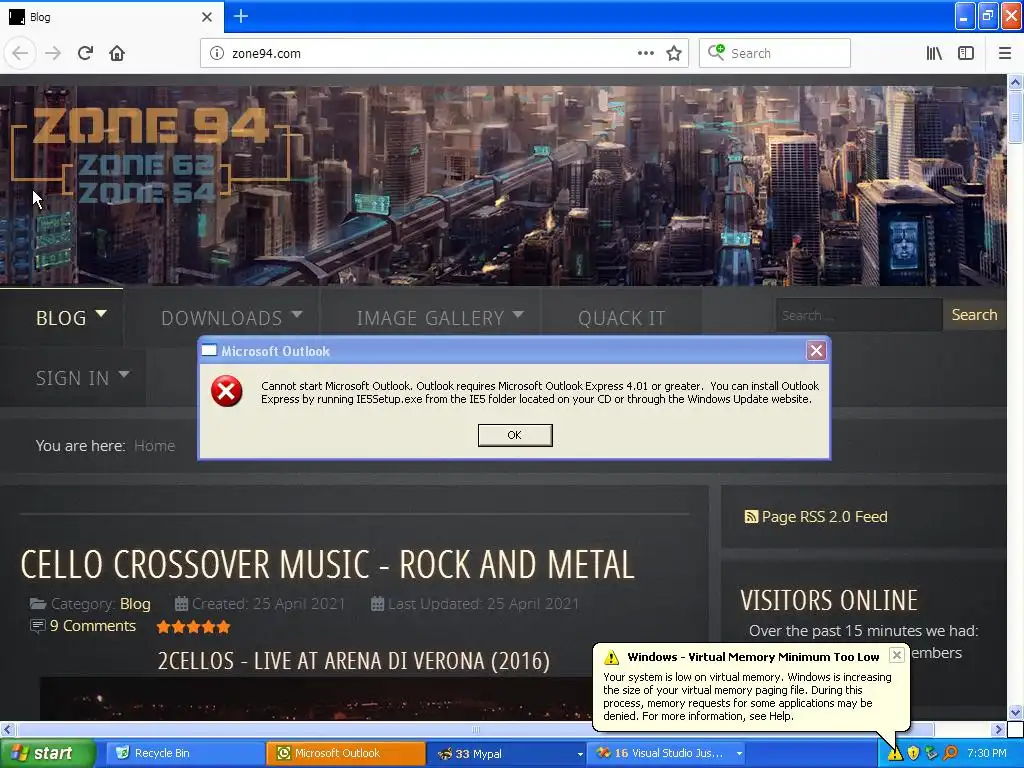Click the vertical scrollbar up arrow
The image size is (1024, 768).
point(1015,82)
